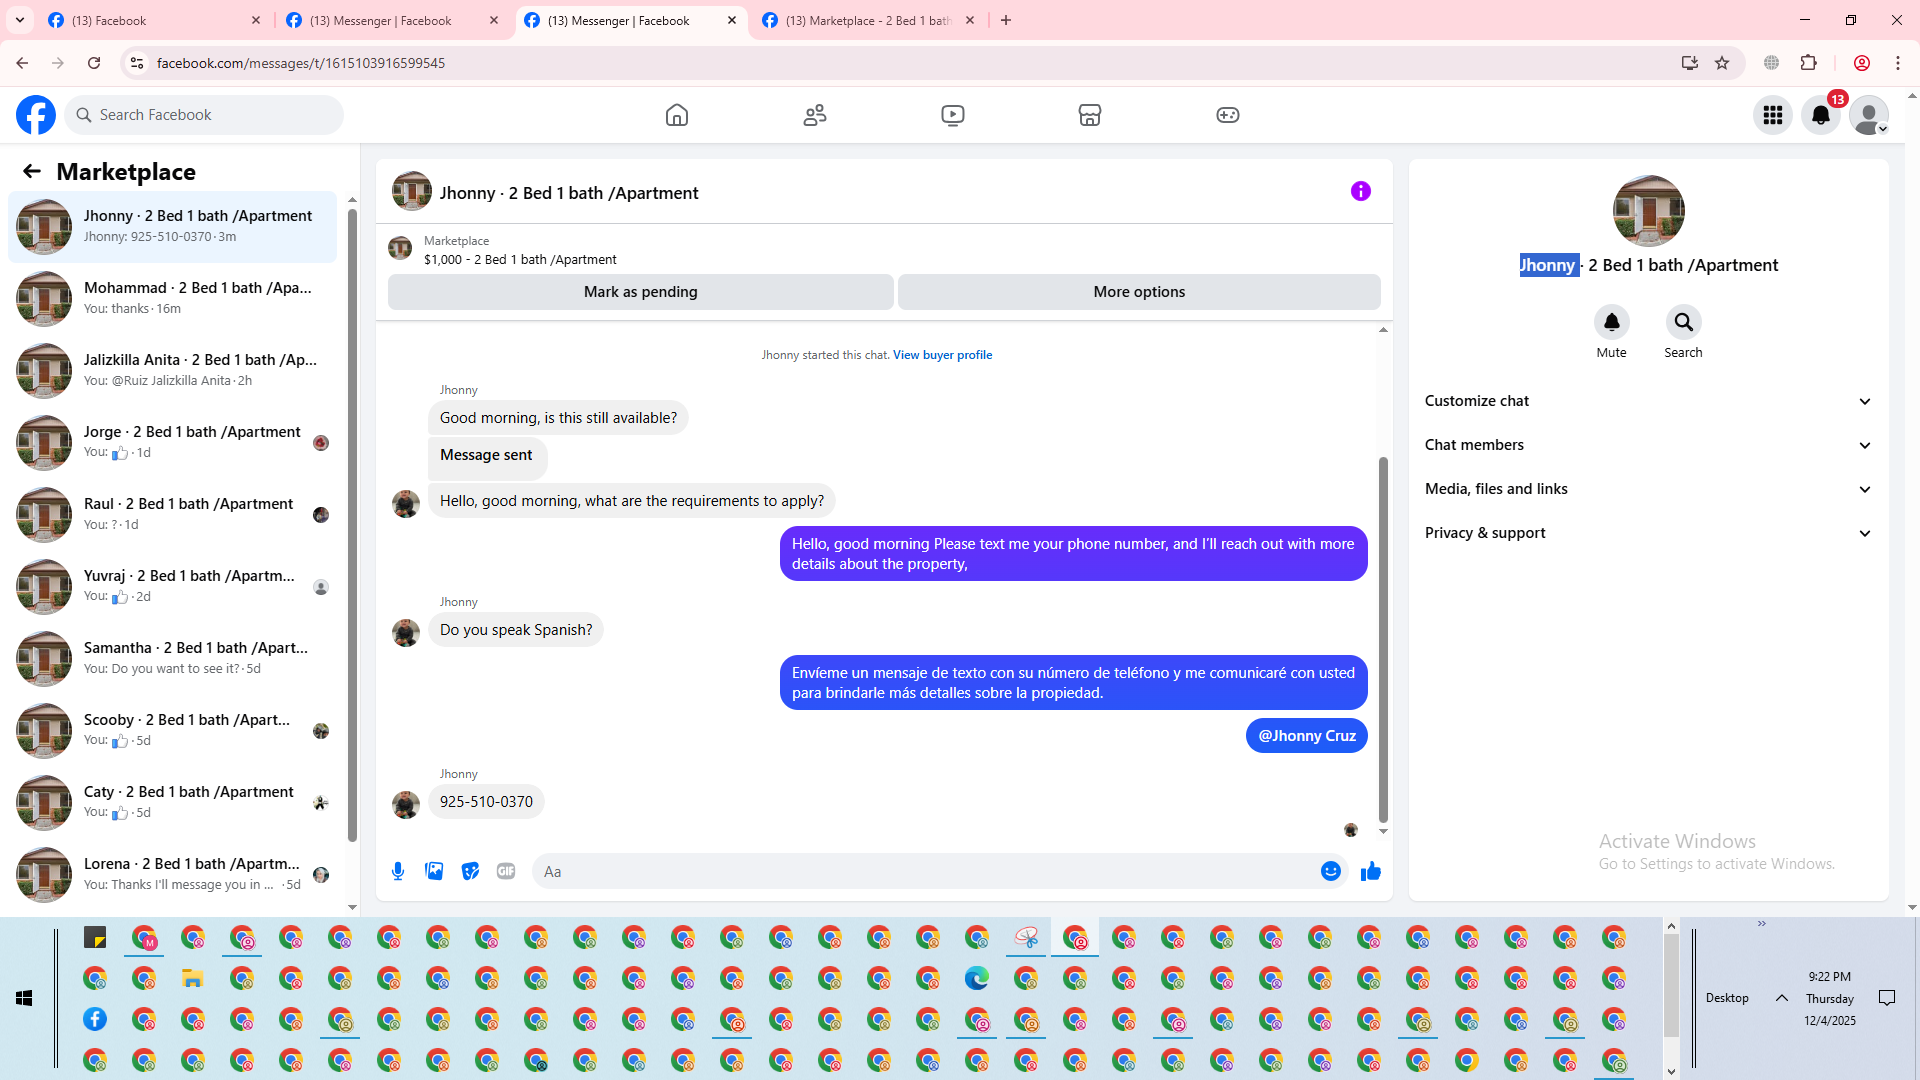Open the GIF picker
1920x1080 pixels.
point(506,871)
